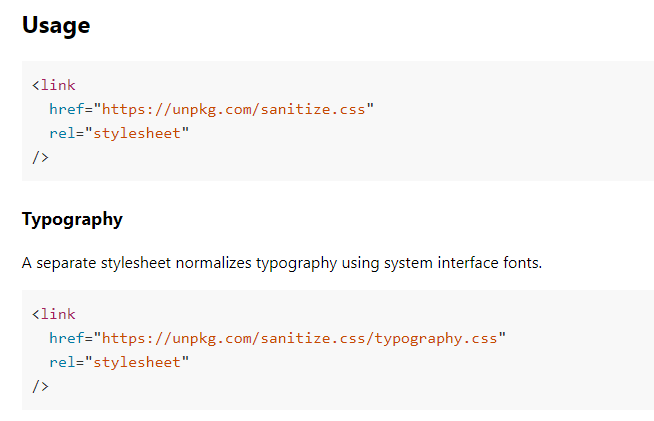Select the href attribute in the first code block

click(x=67, y=109)
